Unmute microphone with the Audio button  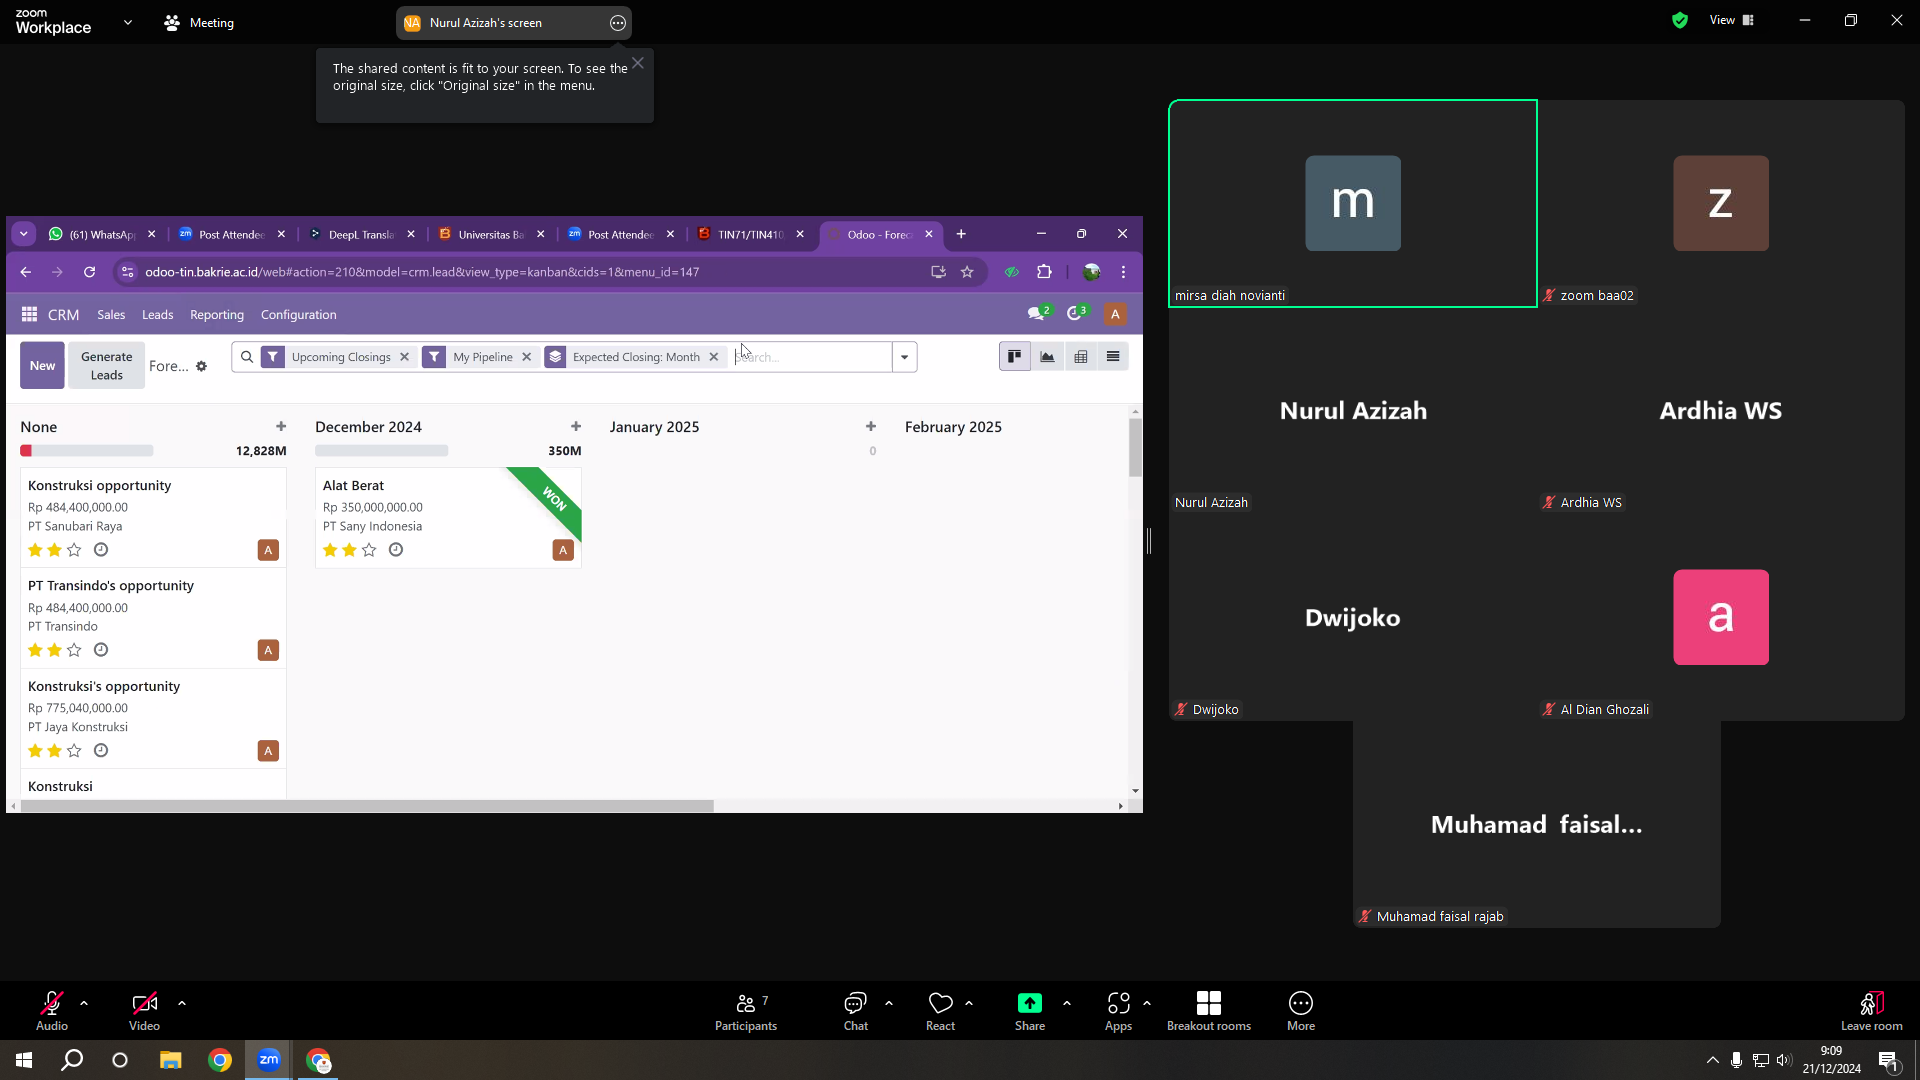click(52, 1010)
